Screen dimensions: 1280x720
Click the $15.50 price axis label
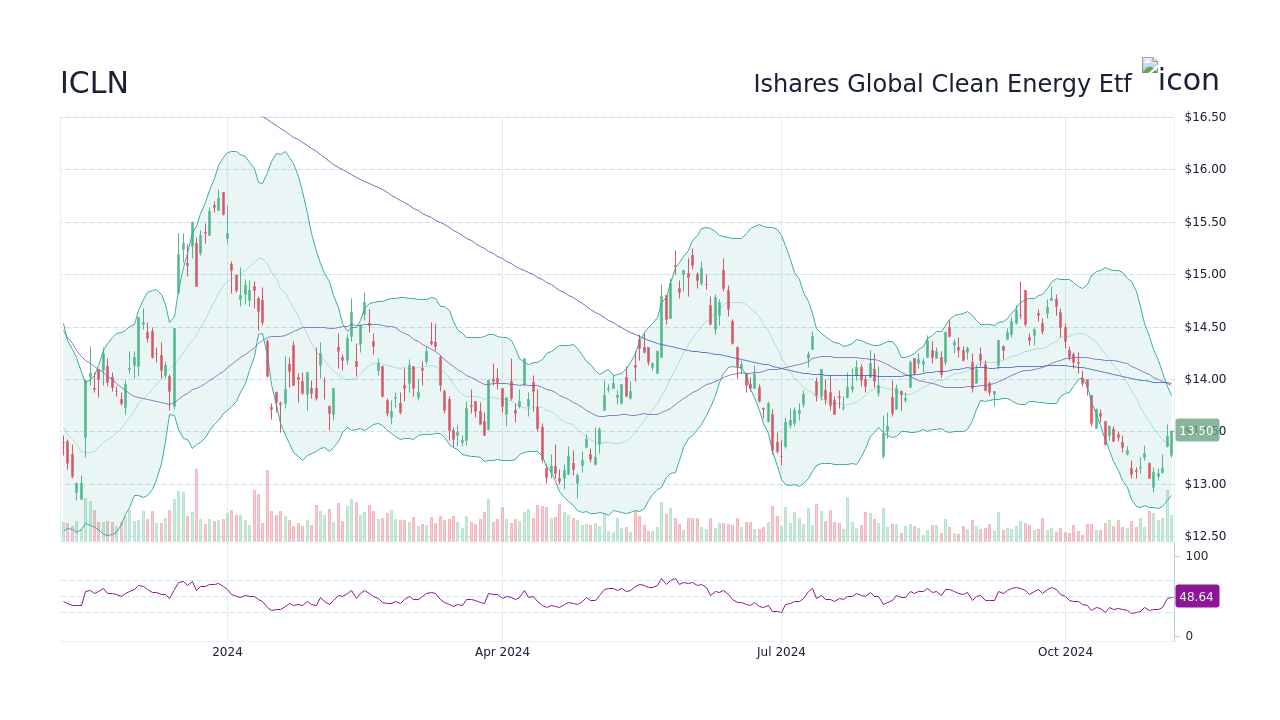1205,222
